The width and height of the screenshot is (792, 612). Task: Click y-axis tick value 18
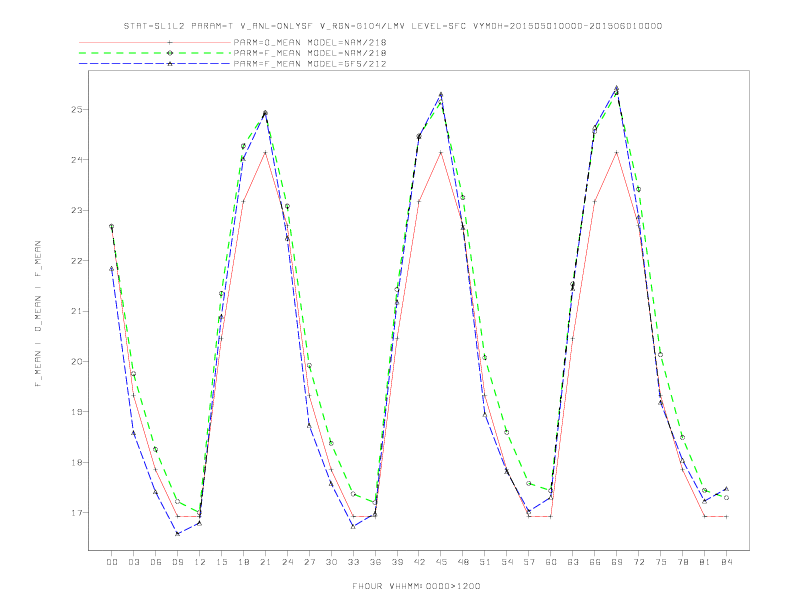pyautogui.click(x=77, y=463)
